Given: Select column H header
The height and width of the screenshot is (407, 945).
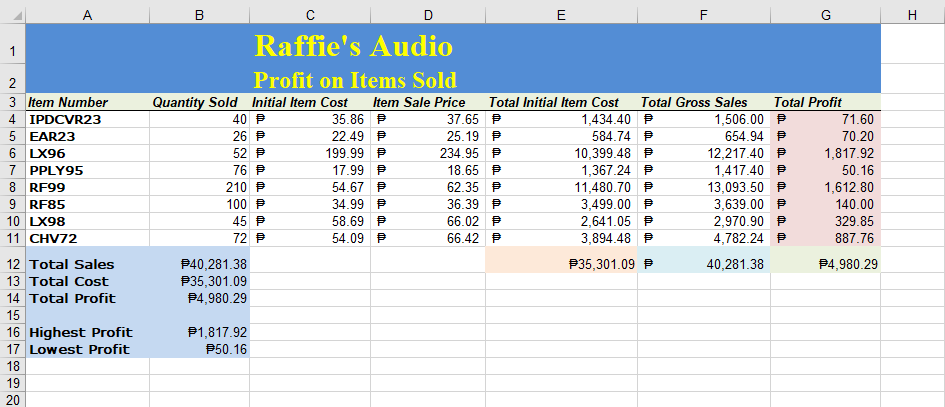Looking at the screenshot, I should [912, 16].
